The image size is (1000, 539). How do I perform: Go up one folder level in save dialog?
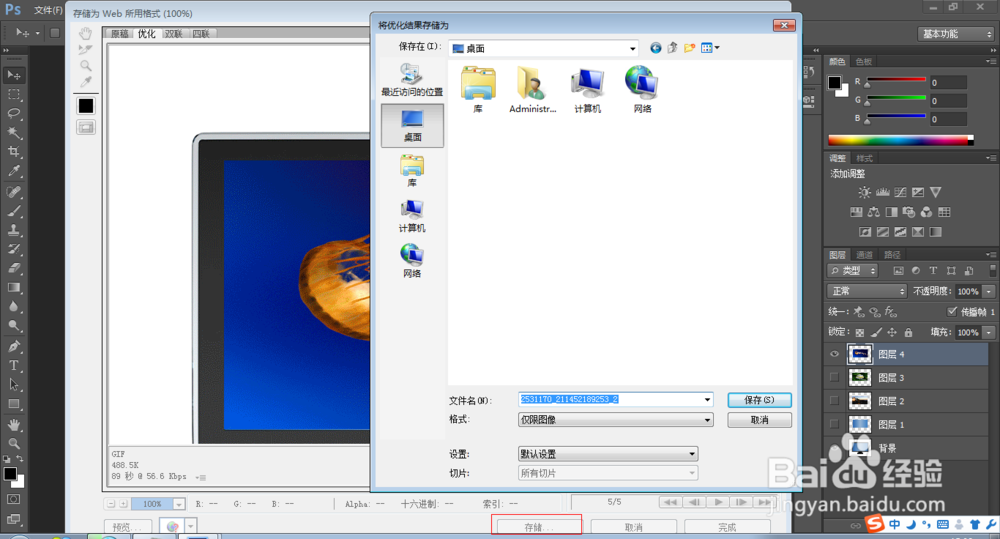[x=672, y=48]
